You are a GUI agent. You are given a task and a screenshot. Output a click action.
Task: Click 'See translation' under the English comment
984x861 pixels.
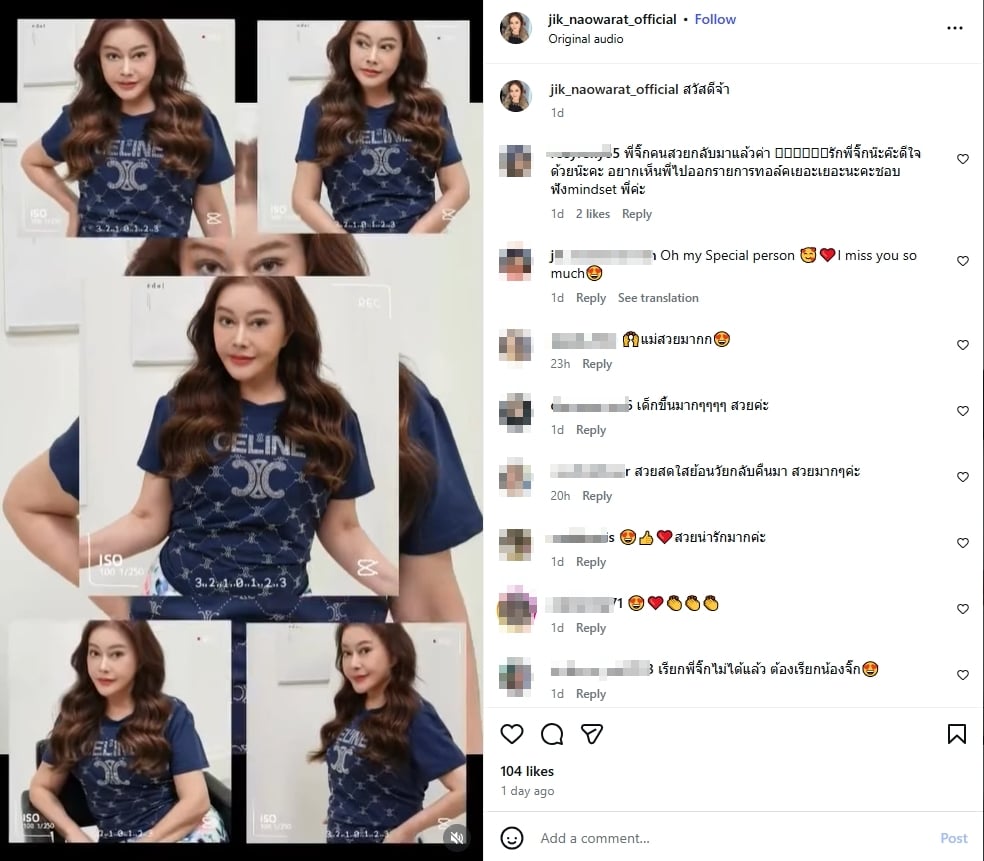click(658, 298)
